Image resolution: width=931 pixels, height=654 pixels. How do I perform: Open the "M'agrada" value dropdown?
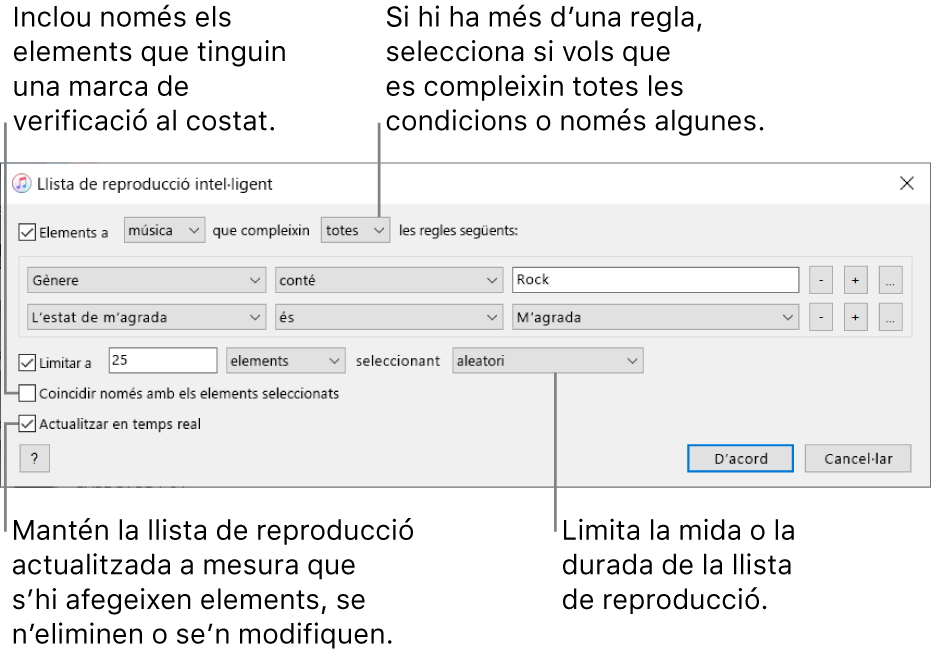click(x=656, y=317)
